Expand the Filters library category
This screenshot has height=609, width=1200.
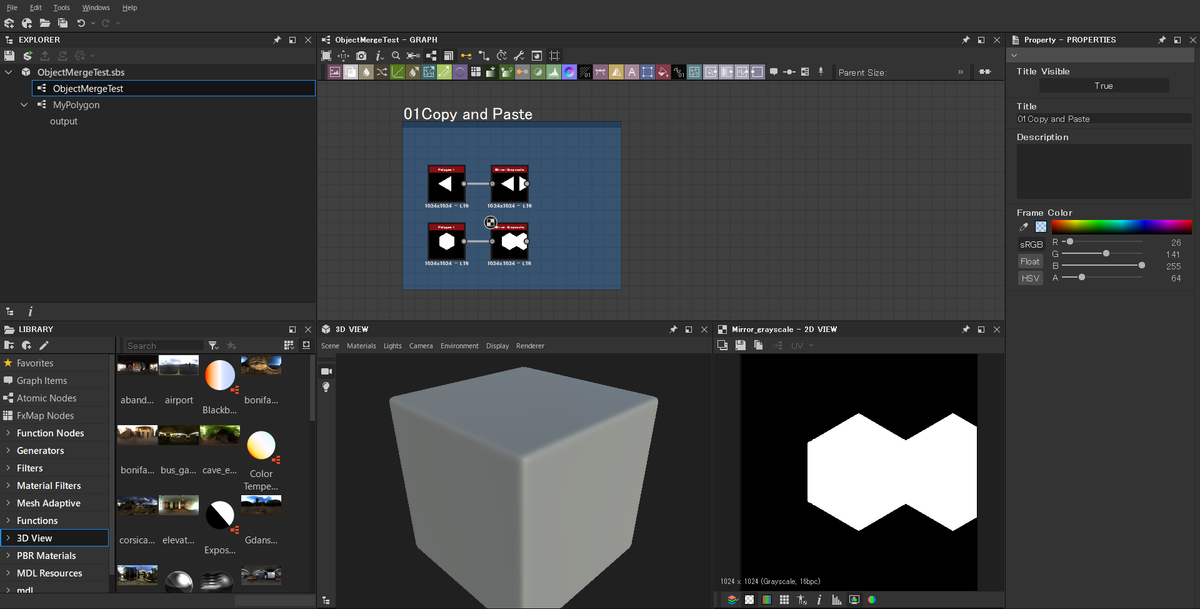[x=9, y=468]
